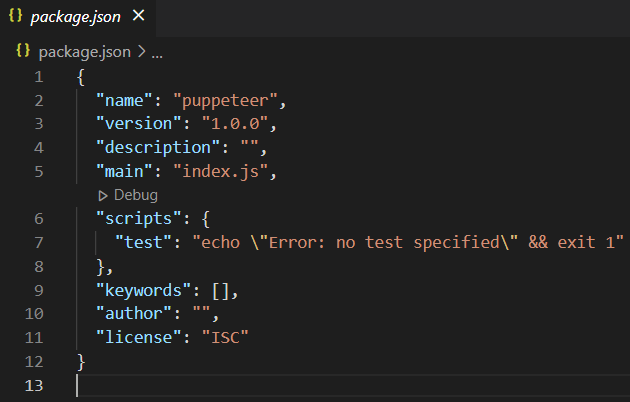Close the package.json tab
This screenshot has height=402, width=630.
139,16
